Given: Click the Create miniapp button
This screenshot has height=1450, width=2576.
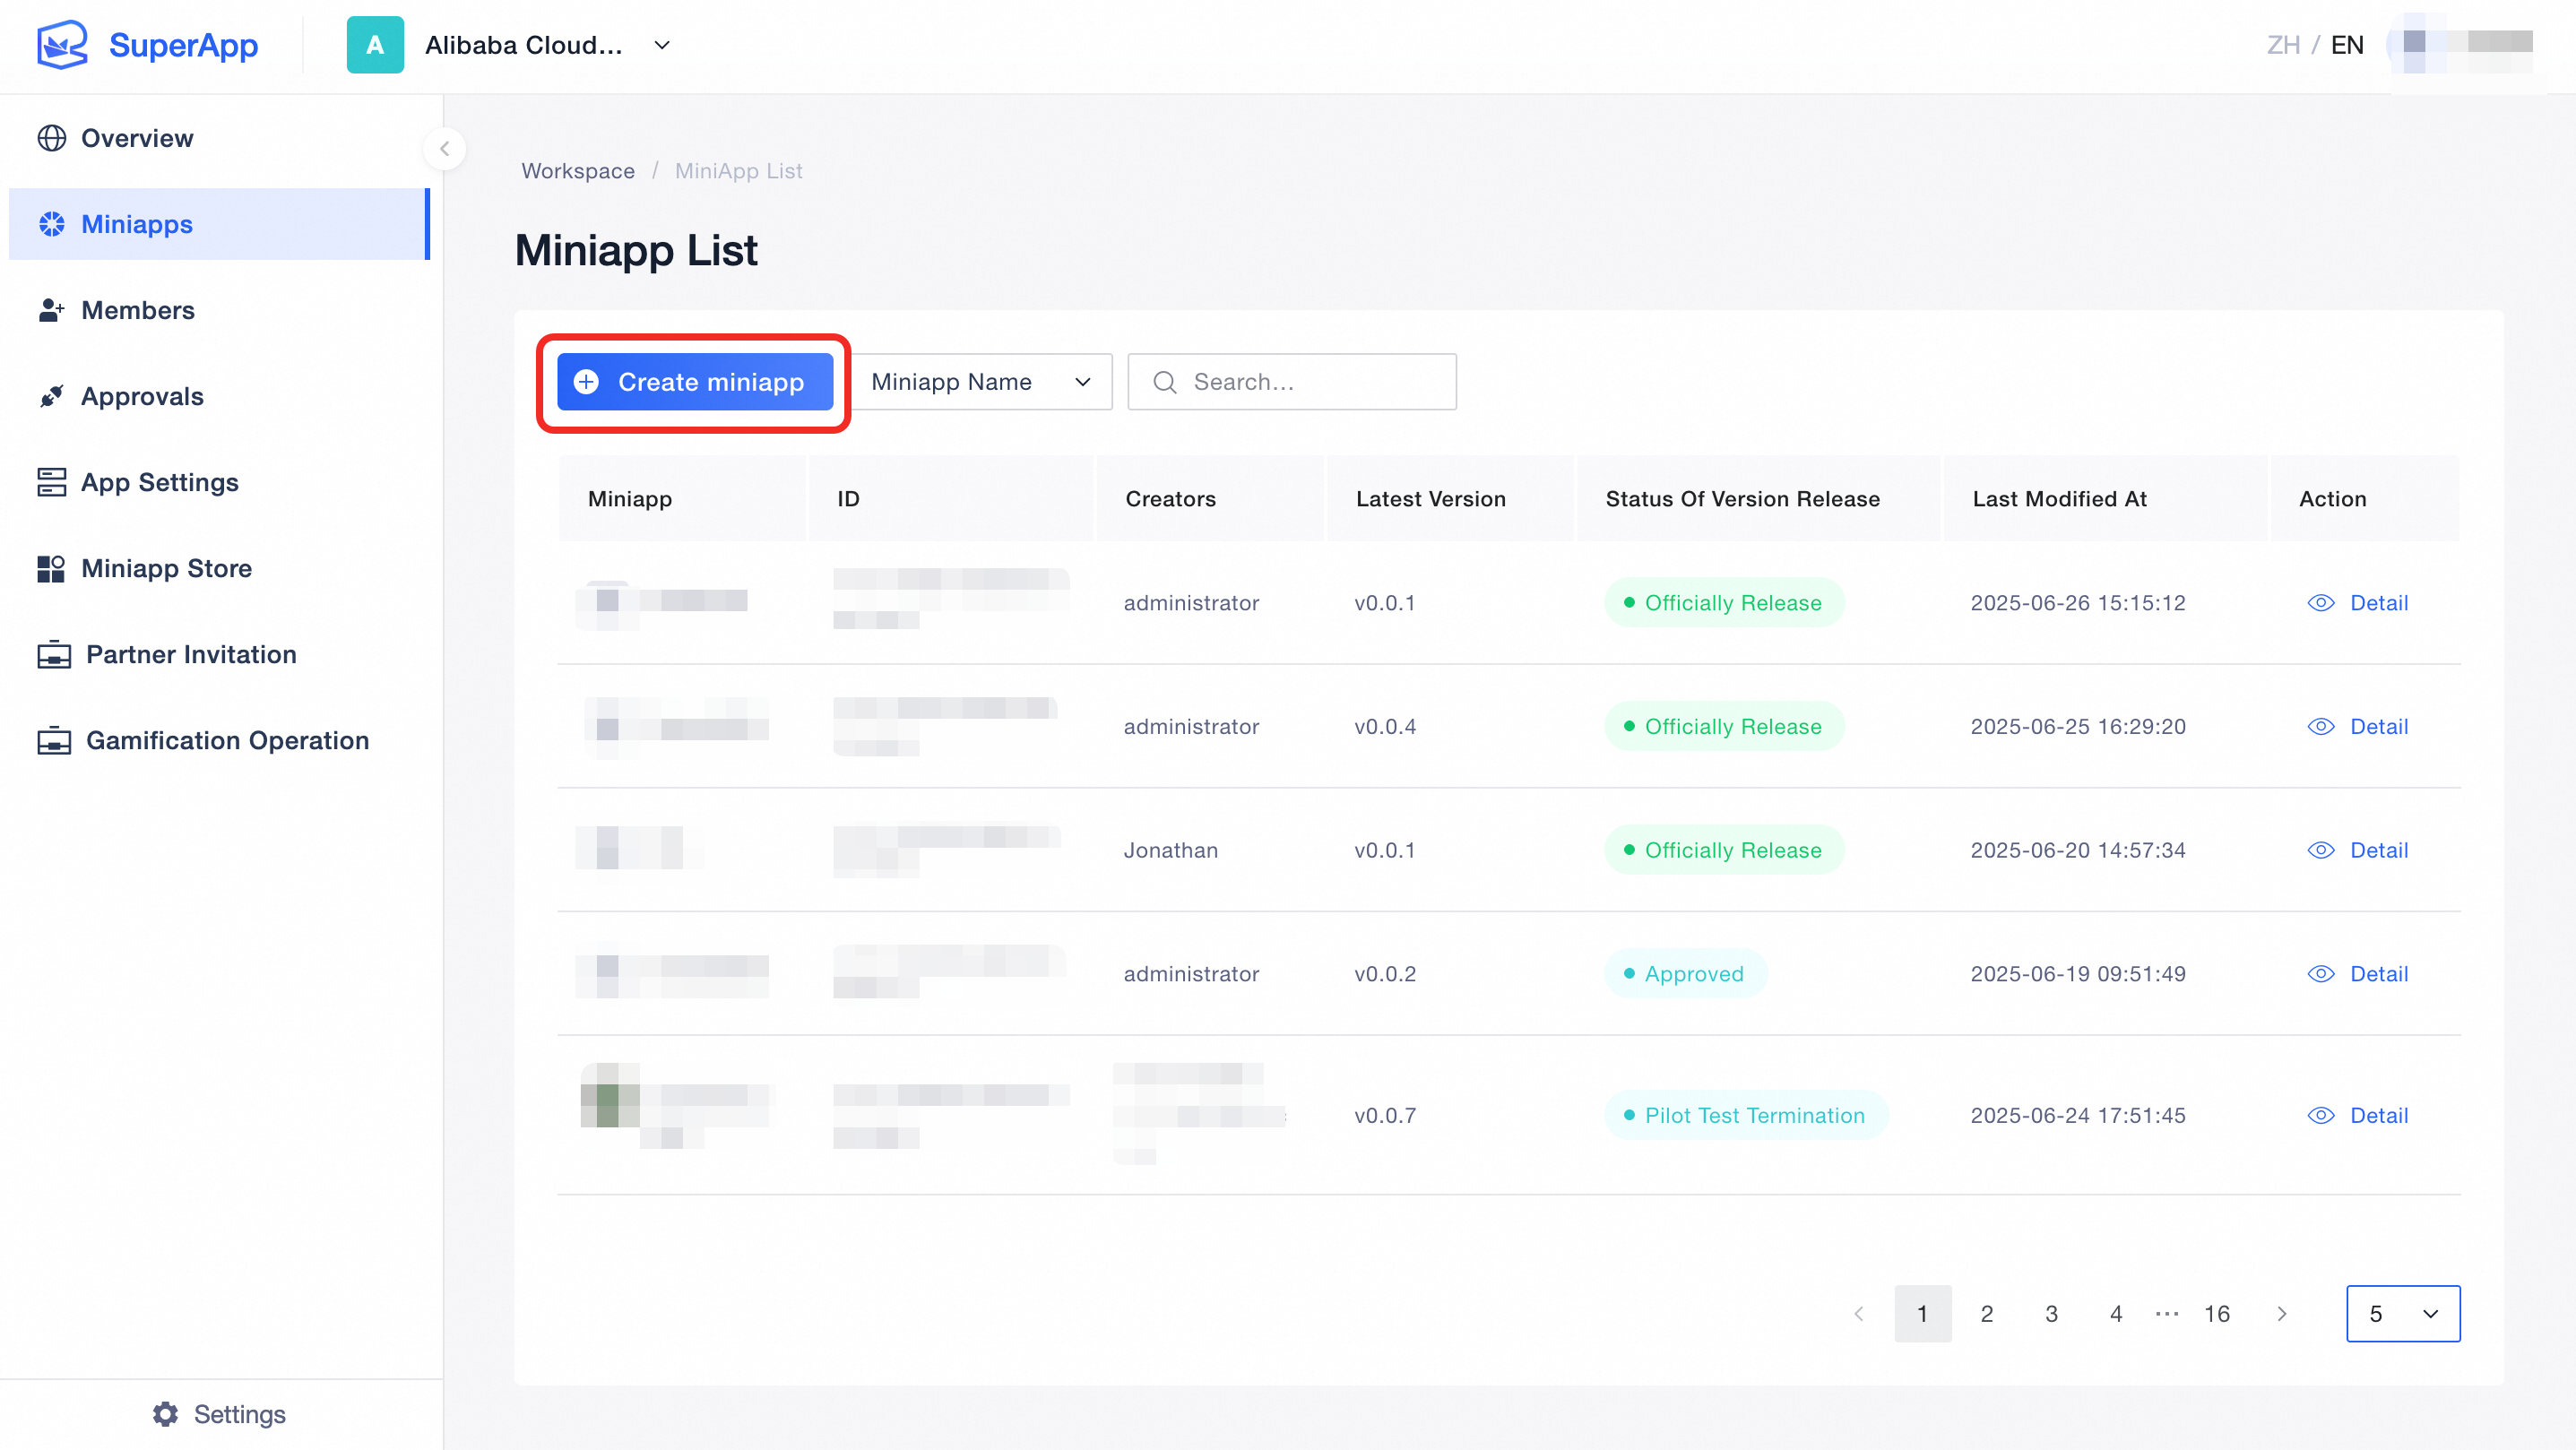Looking at the screenshot, I should coord(695,382).
